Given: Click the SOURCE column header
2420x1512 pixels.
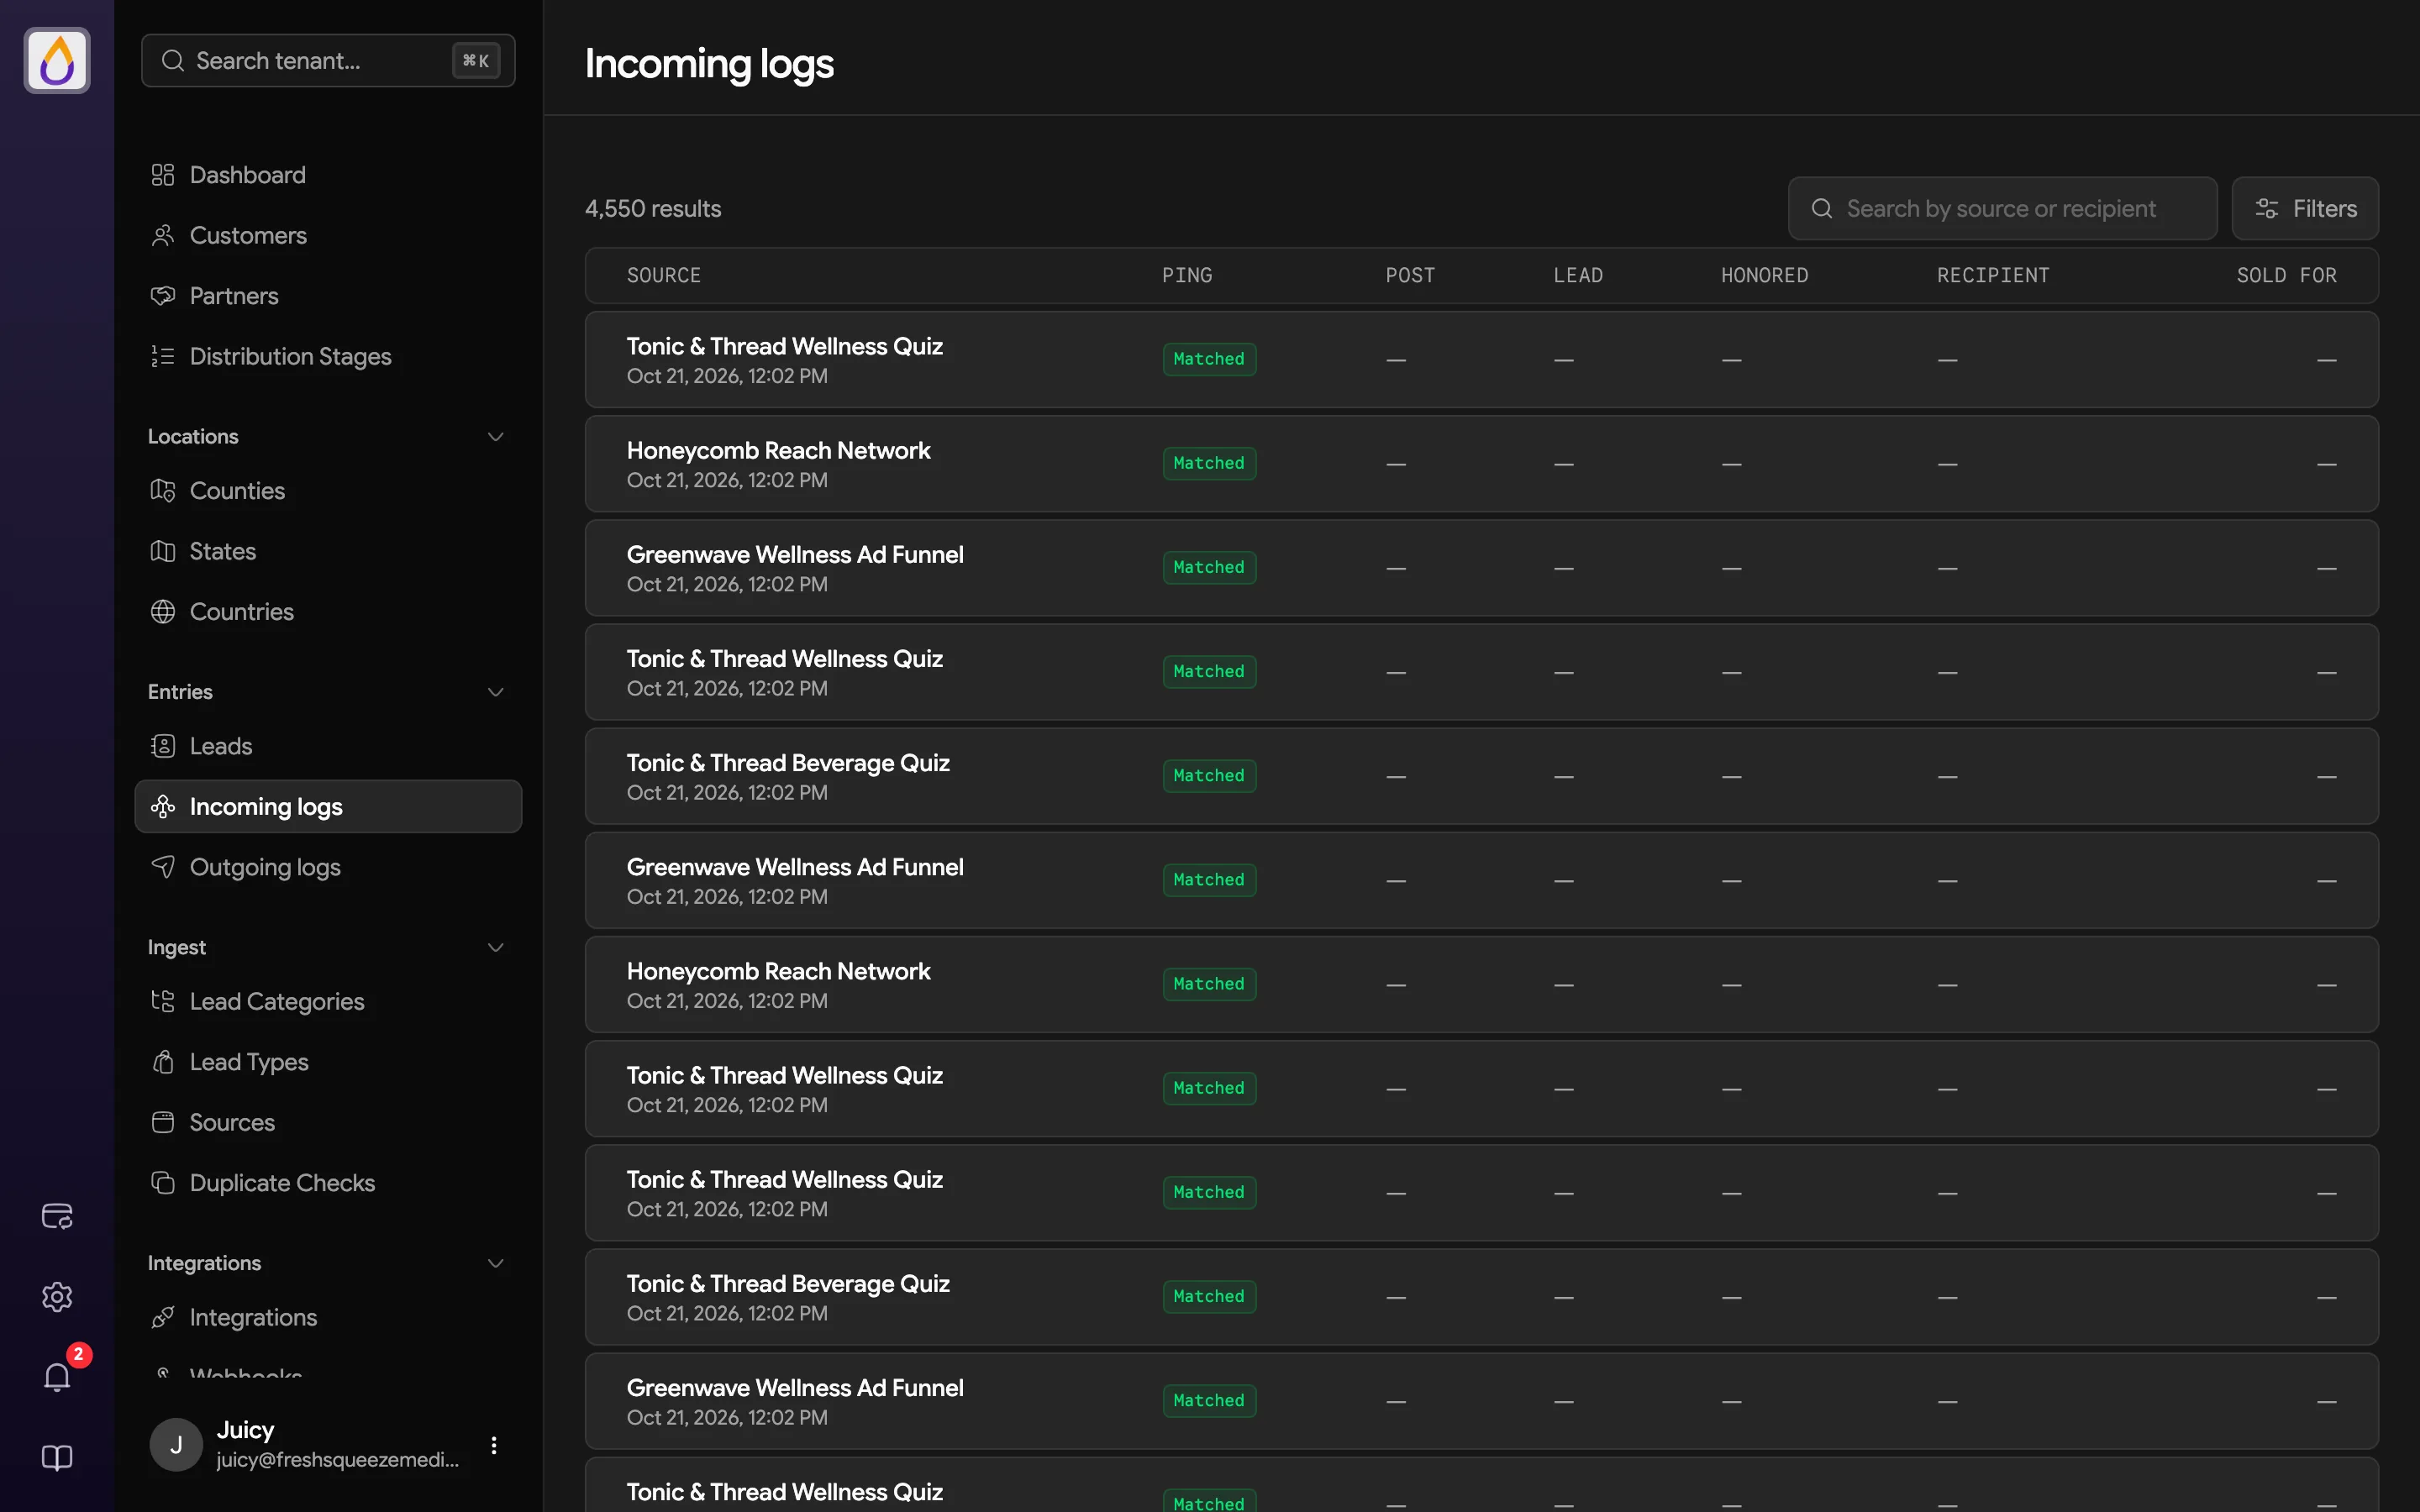Looking at the screenshot, I should (664, 275).
